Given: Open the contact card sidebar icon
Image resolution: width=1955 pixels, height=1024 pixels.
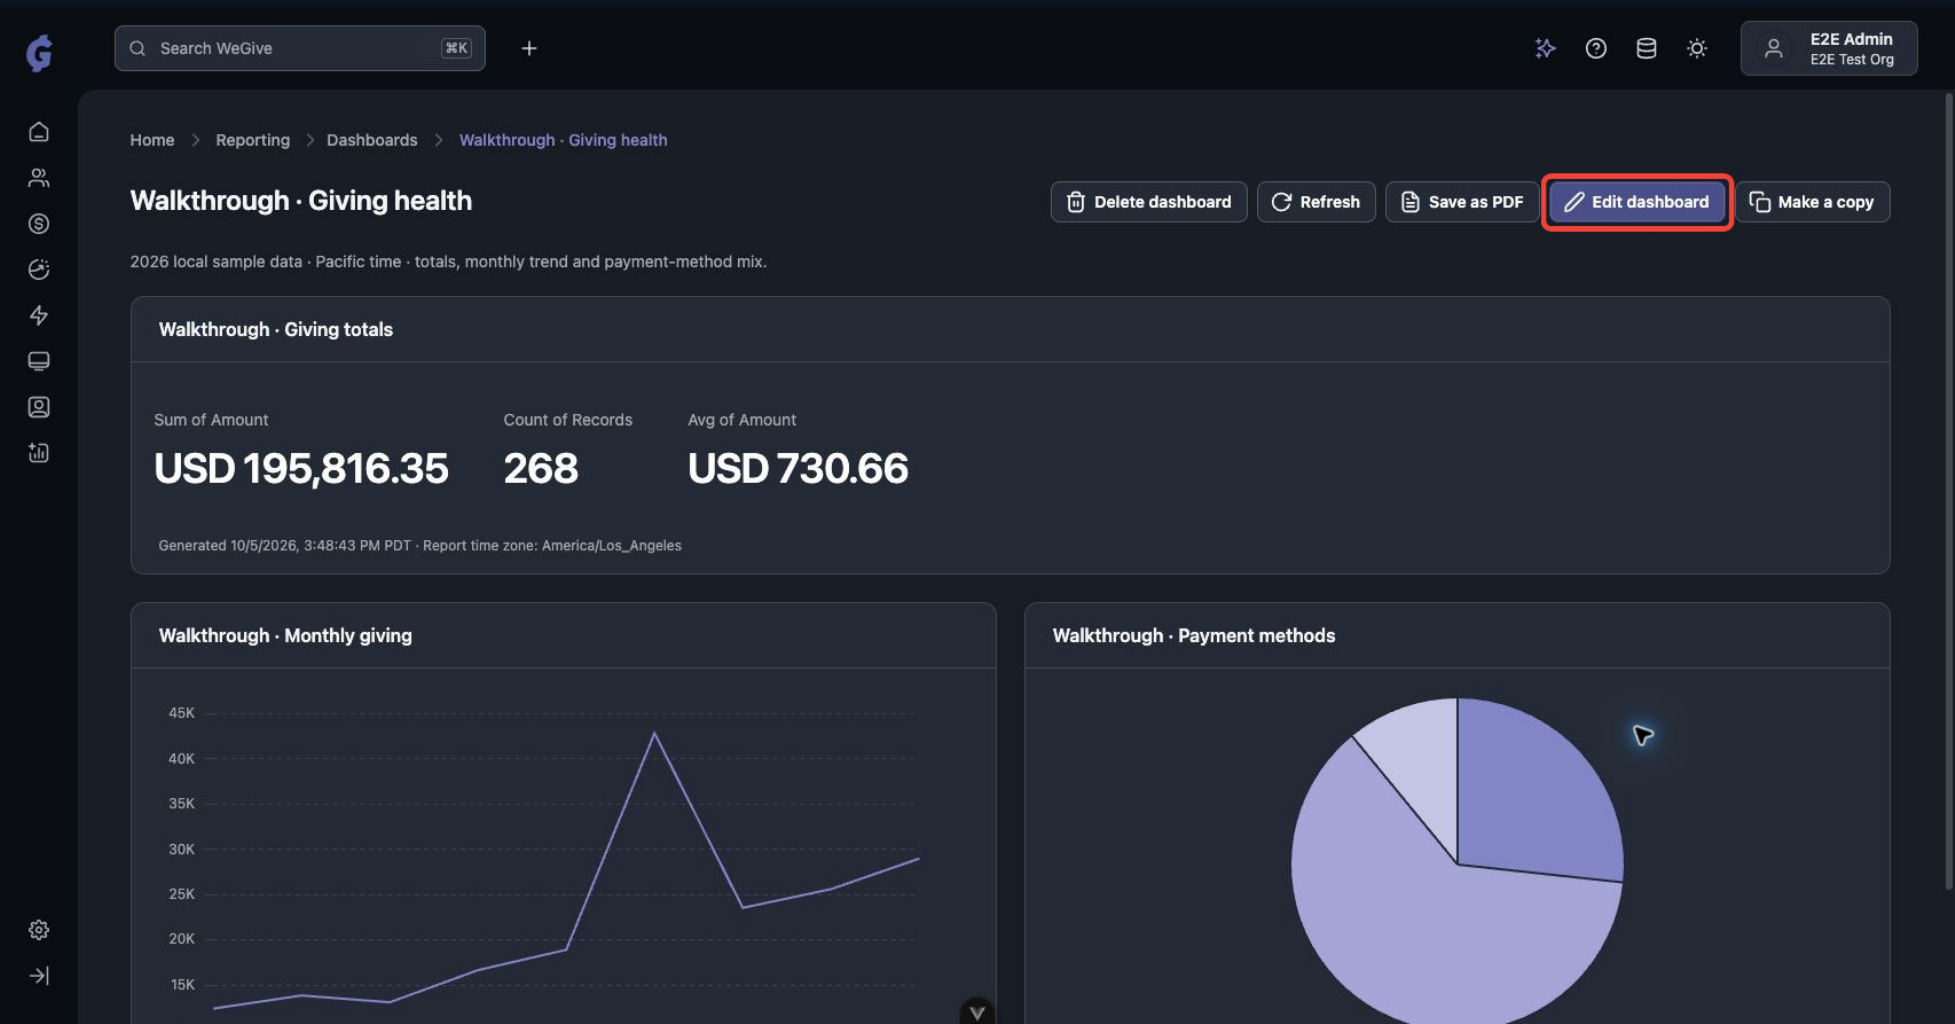Looking at the screenshot, I should tap(39, 407).
